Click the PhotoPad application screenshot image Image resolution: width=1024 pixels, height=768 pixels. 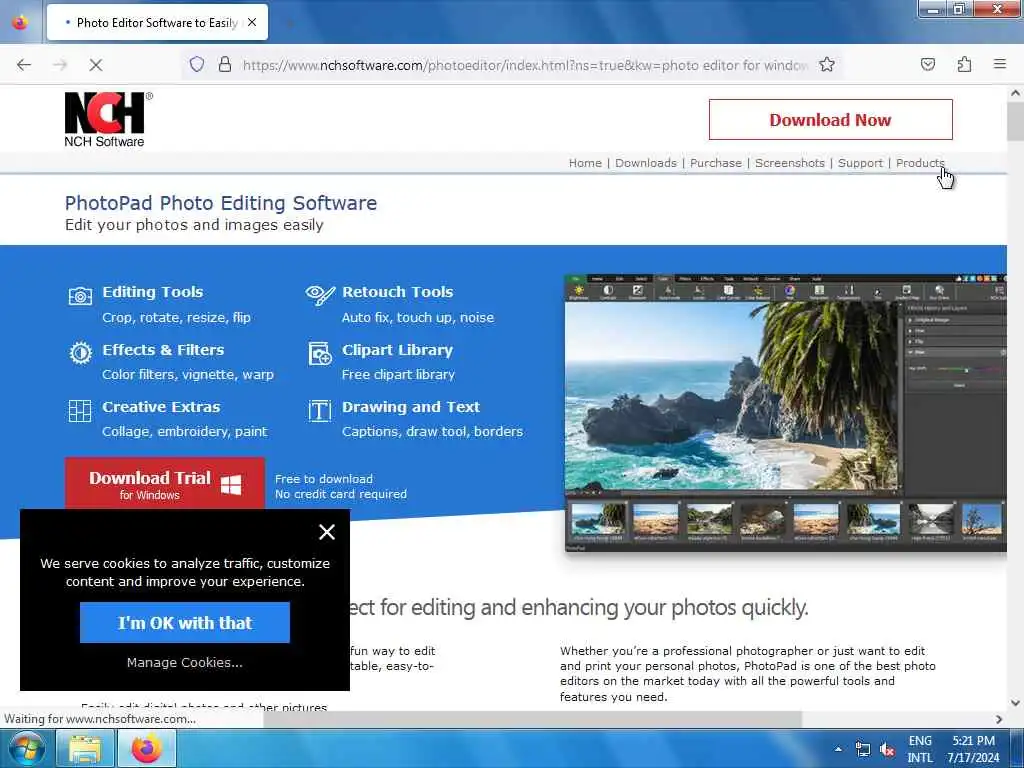786,413
